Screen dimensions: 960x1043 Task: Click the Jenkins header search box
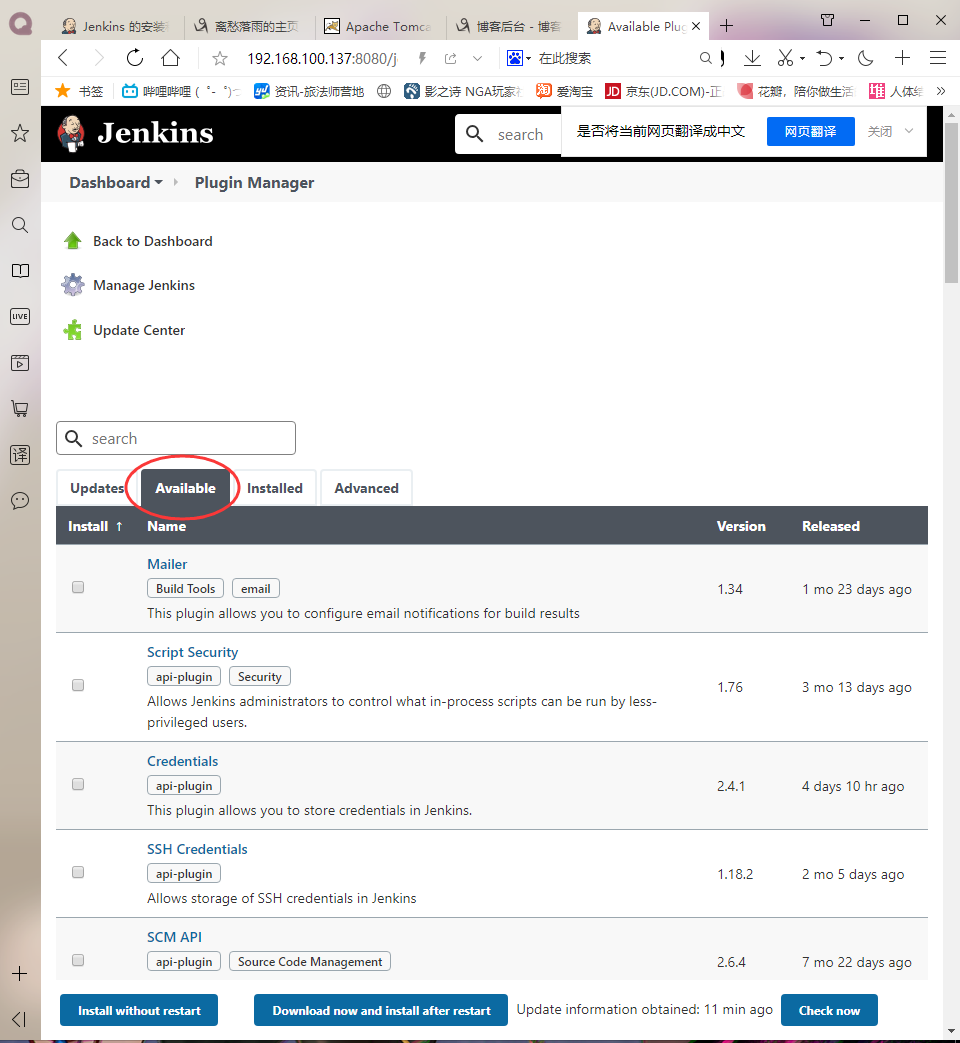[509, 134]
